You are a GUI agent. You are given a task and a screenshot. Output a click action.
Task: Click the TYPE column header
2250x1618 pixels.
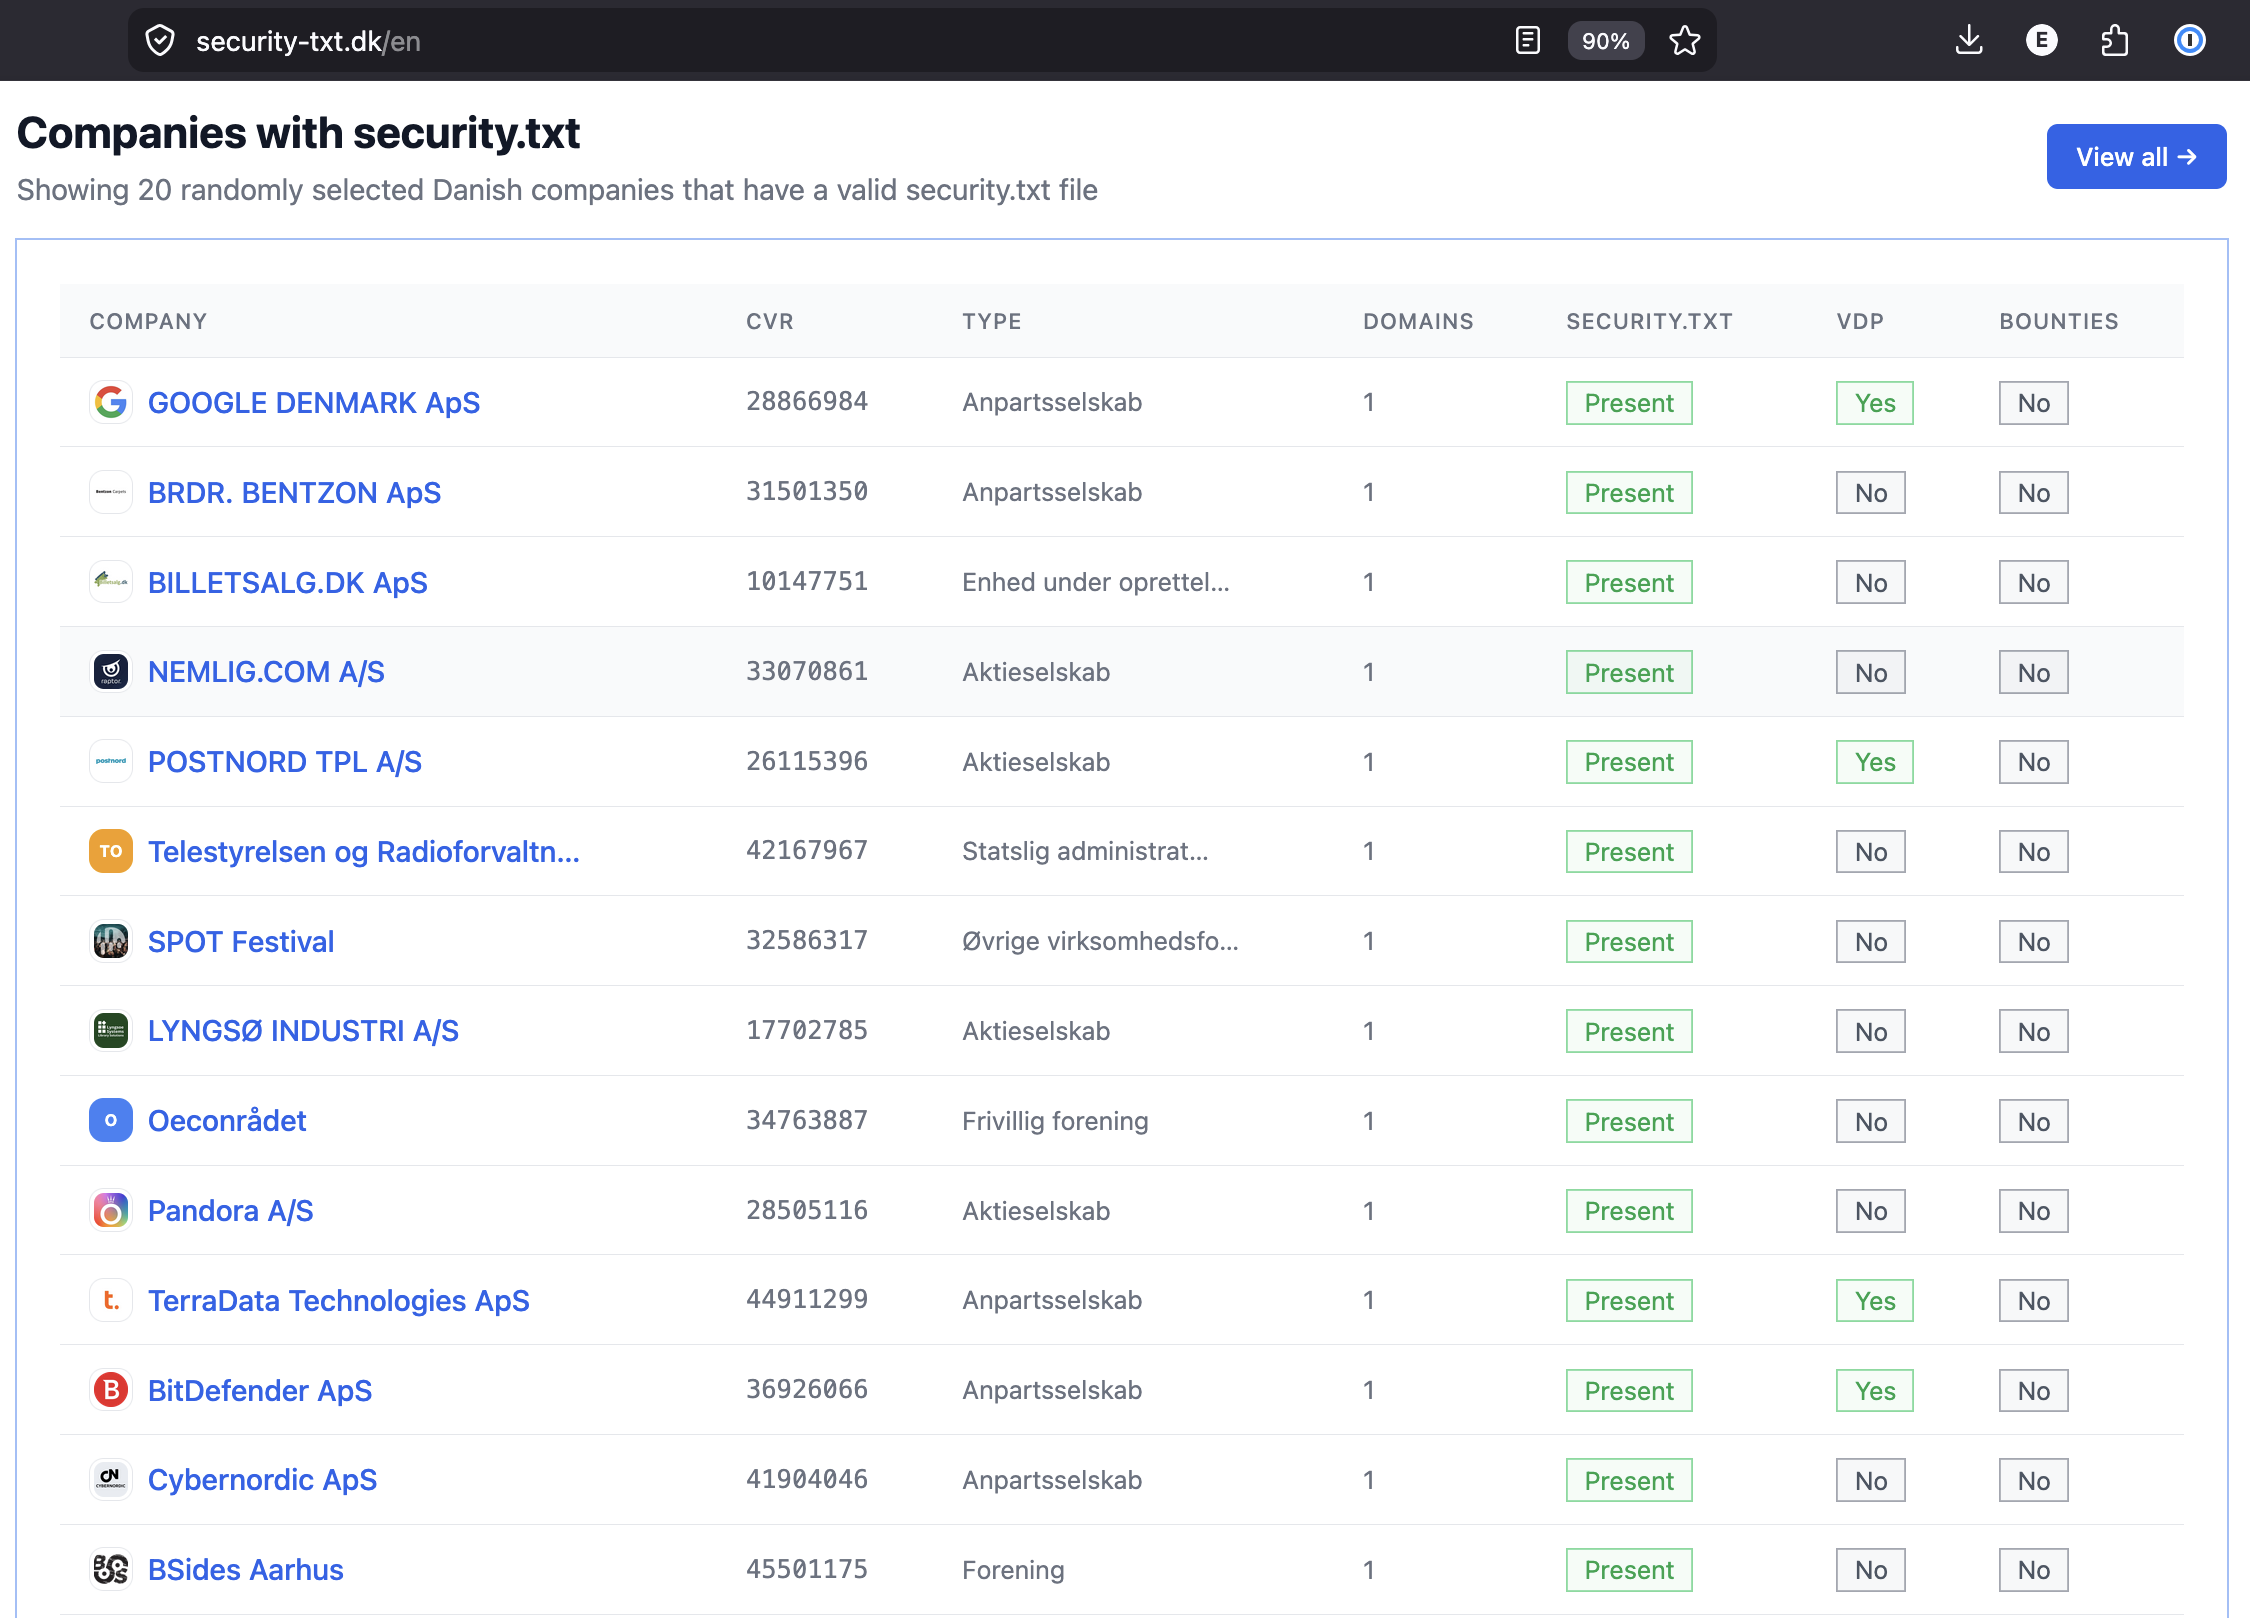[x=992, y=322]
